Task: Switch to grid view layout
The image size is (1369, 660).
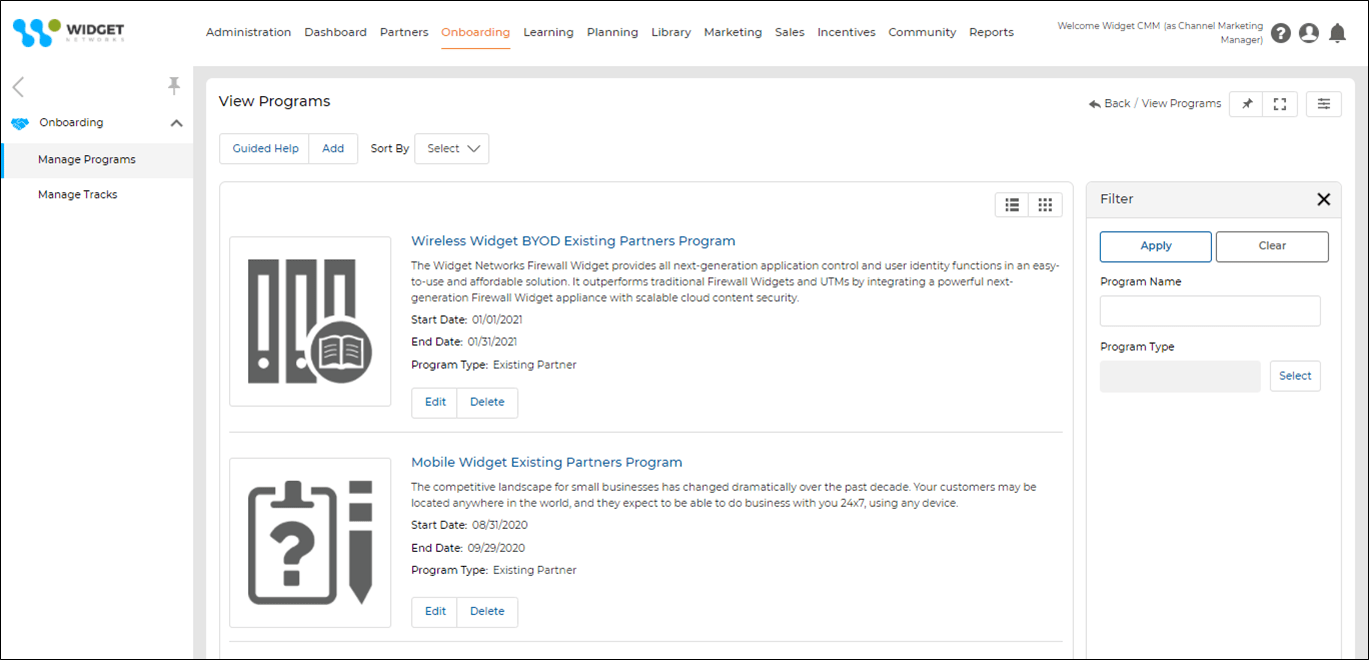Action: click(x=1045, y=205)
